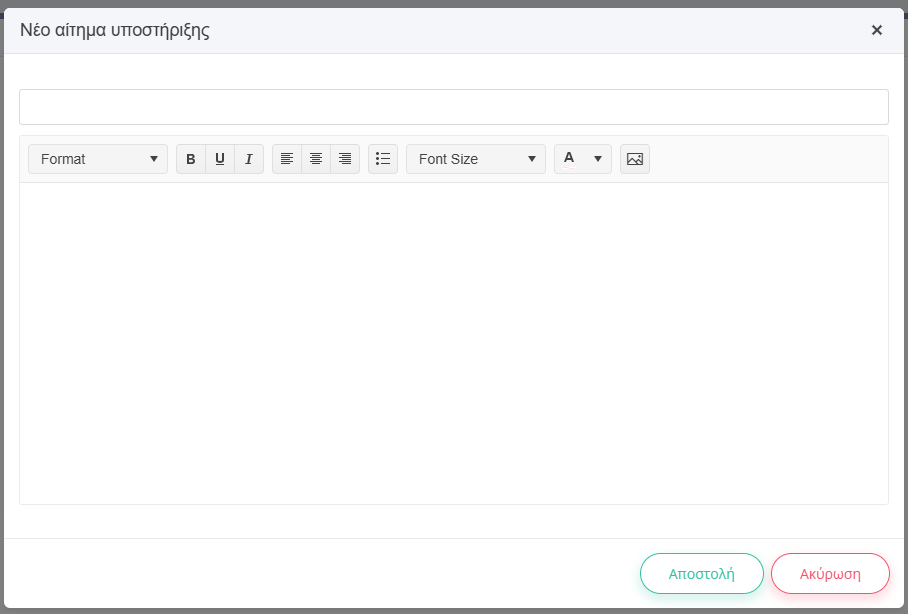Send the request with Αποστολή button

pyautogui.click(x=702, y=573)
